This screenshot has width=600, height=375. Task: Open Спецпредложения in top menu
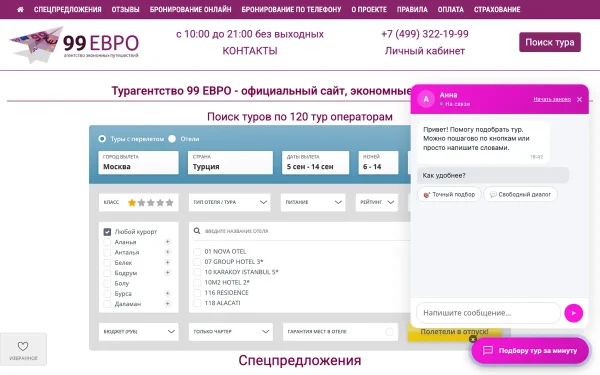pos(68,10)
